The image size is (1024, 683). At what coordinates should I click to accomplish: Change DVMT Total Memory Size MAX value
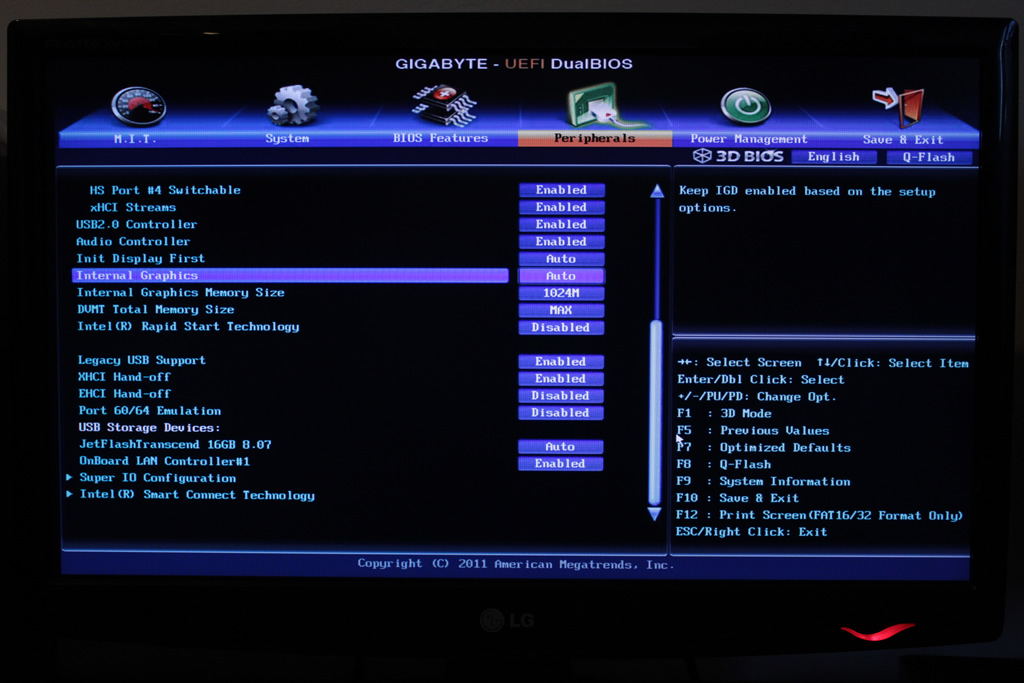coord(561,310)
